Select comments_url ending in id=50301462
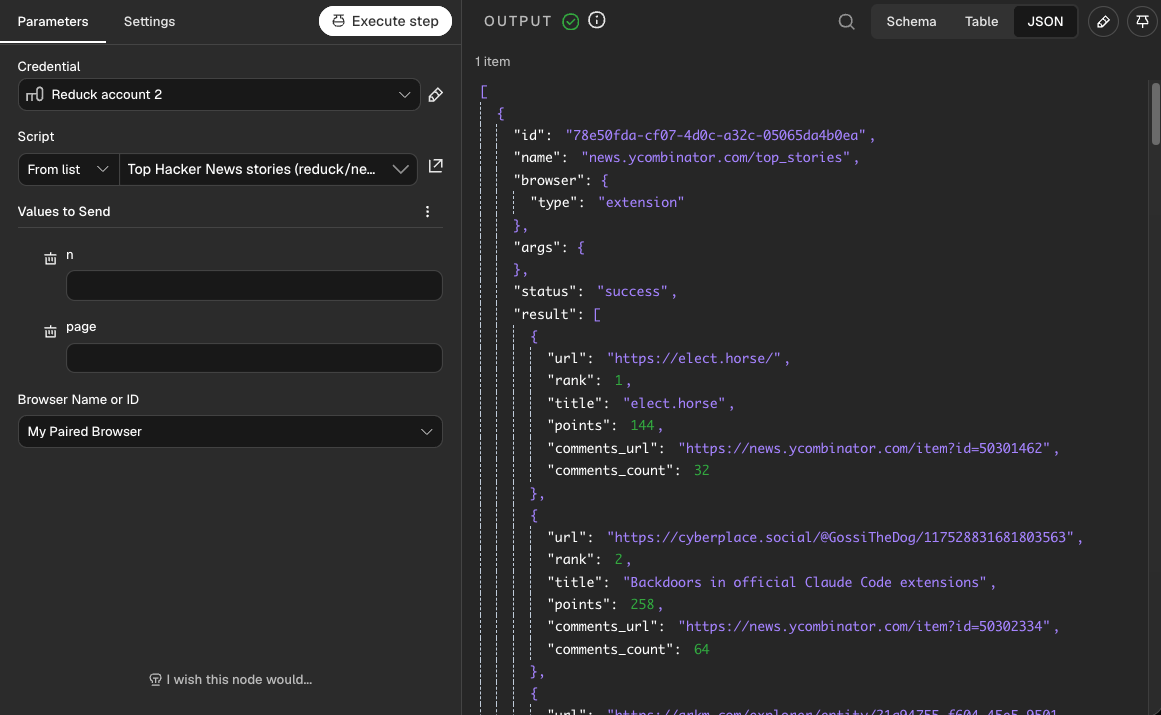This screenshot has width=1161, height=715. coord(864,448)
